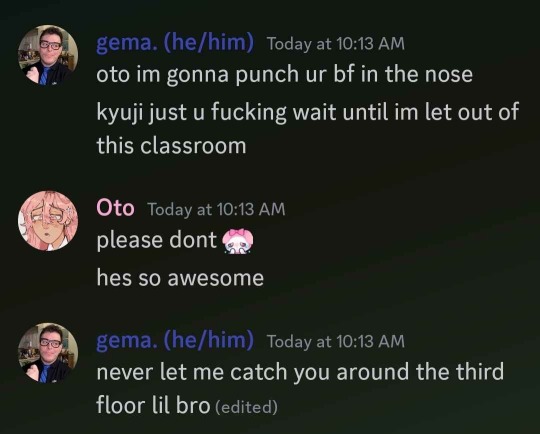
Task: Select the bottom gema. (he/him) username
Action: point(175,340)
